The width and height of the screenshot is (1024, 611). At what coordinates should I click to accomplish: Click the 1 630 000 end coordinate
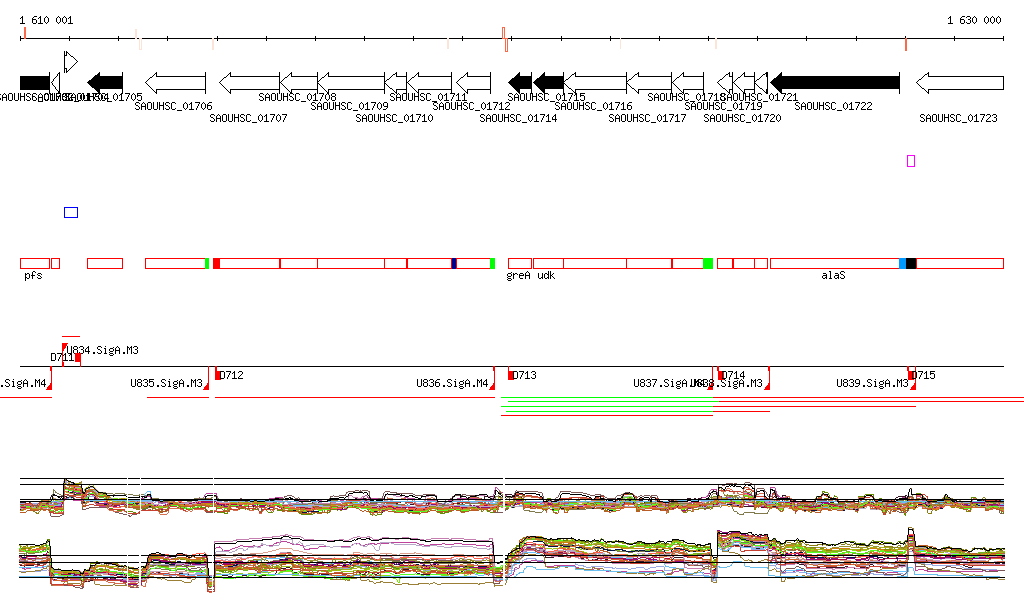[974, 20]
